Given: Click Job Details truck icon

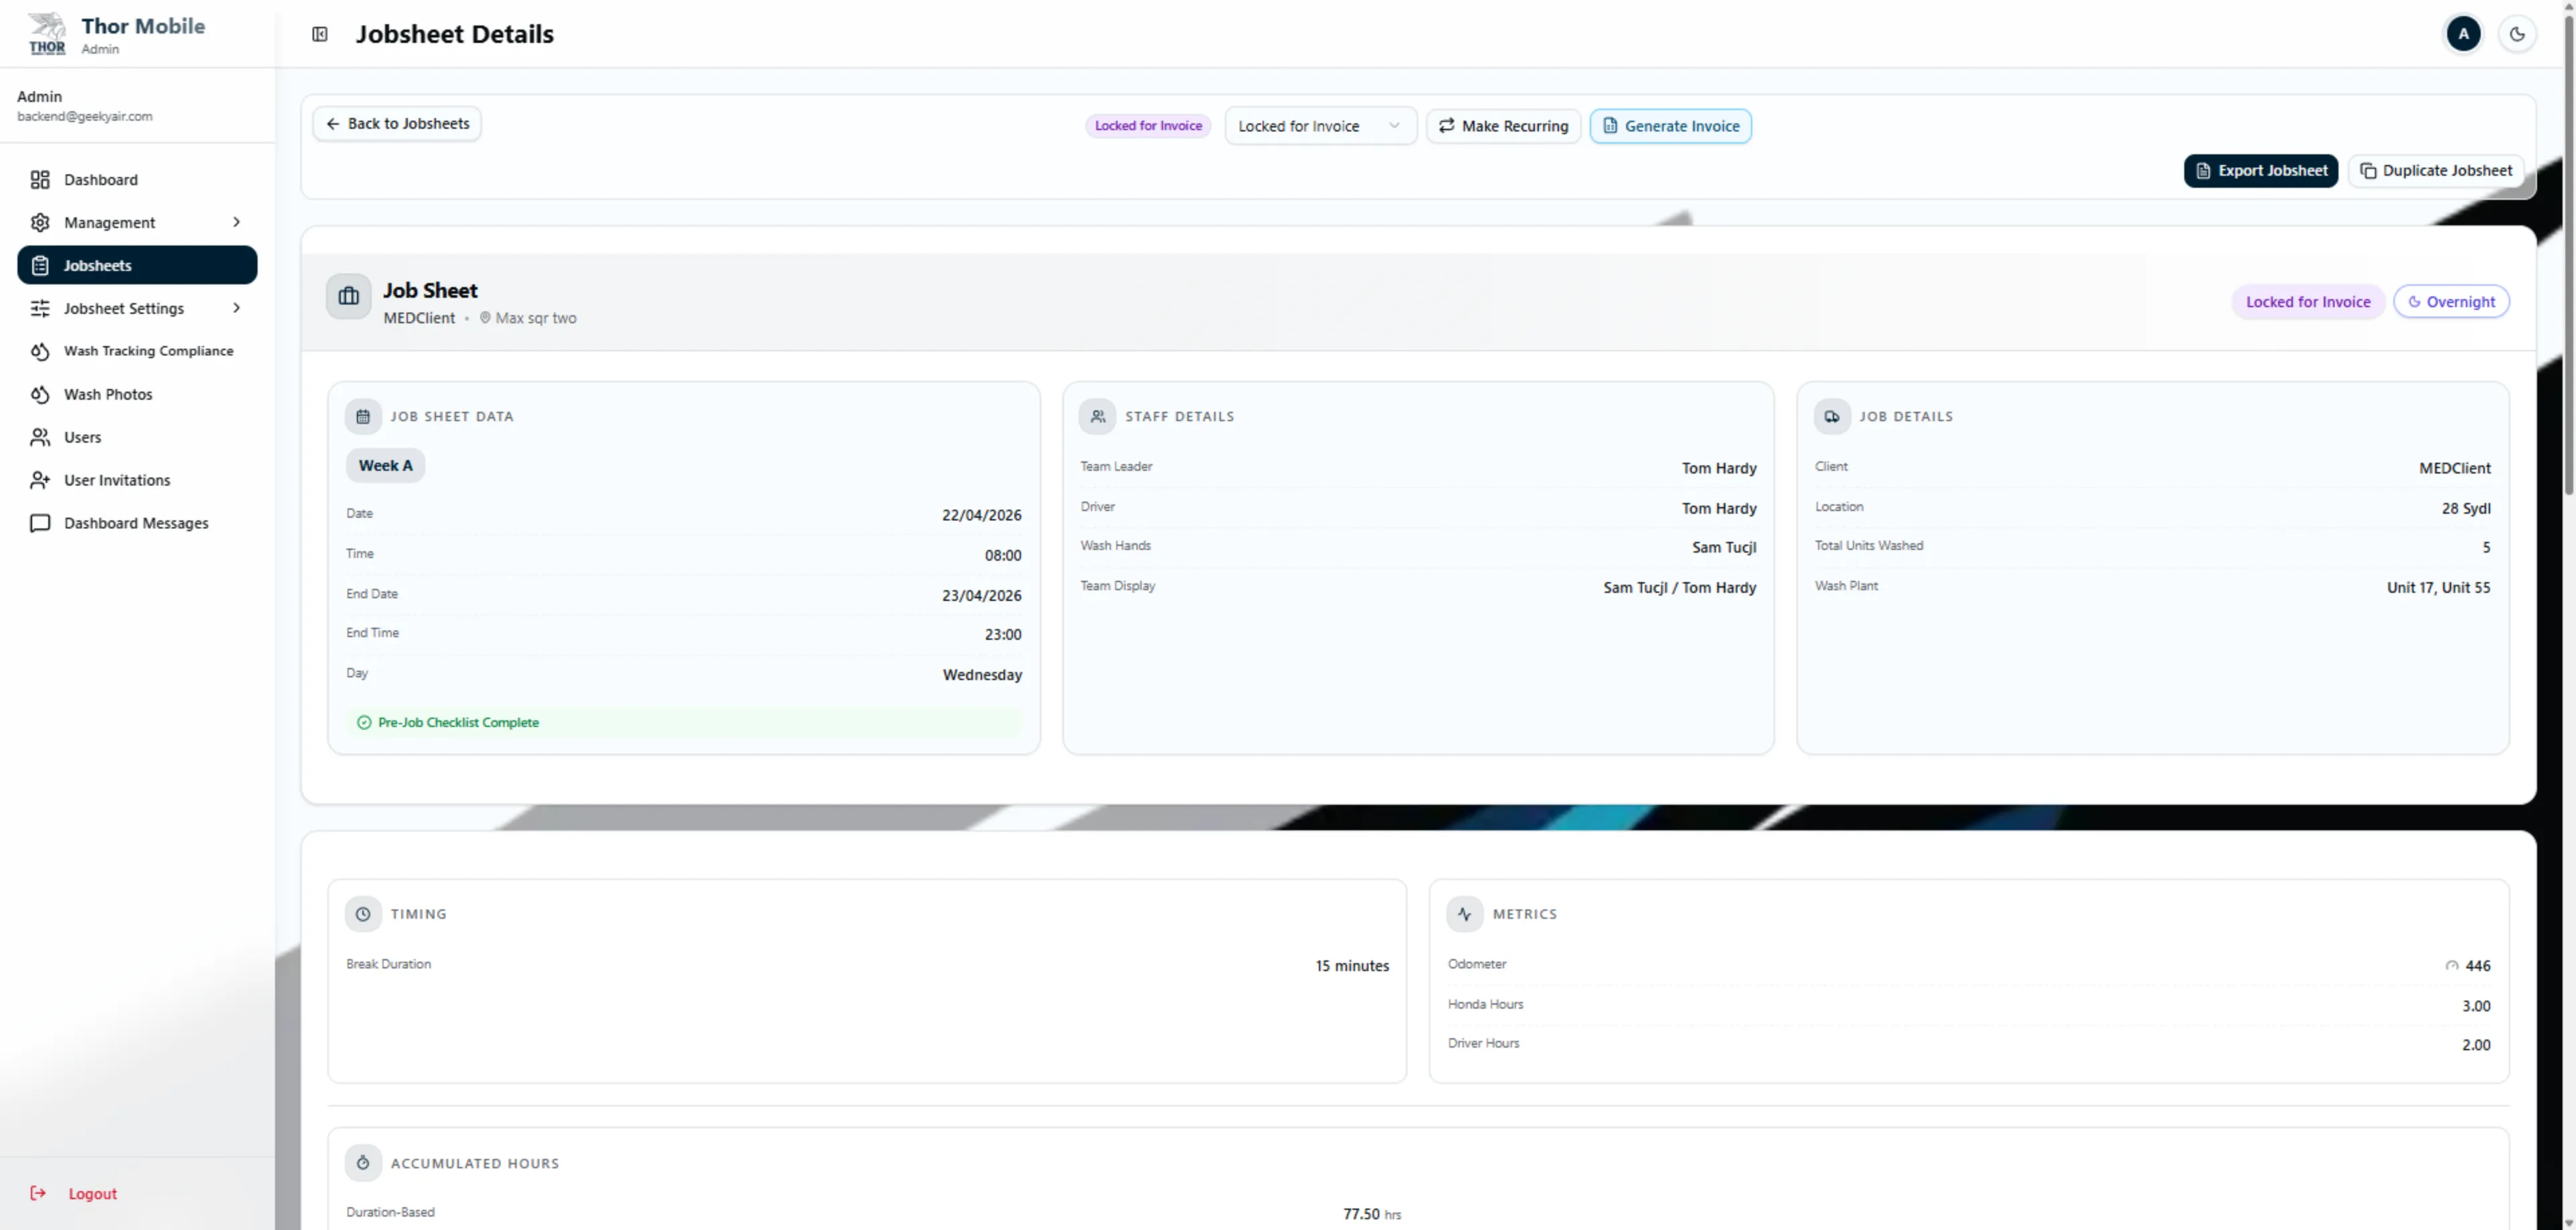Looking at the screenshot, I should point(1832,417).
